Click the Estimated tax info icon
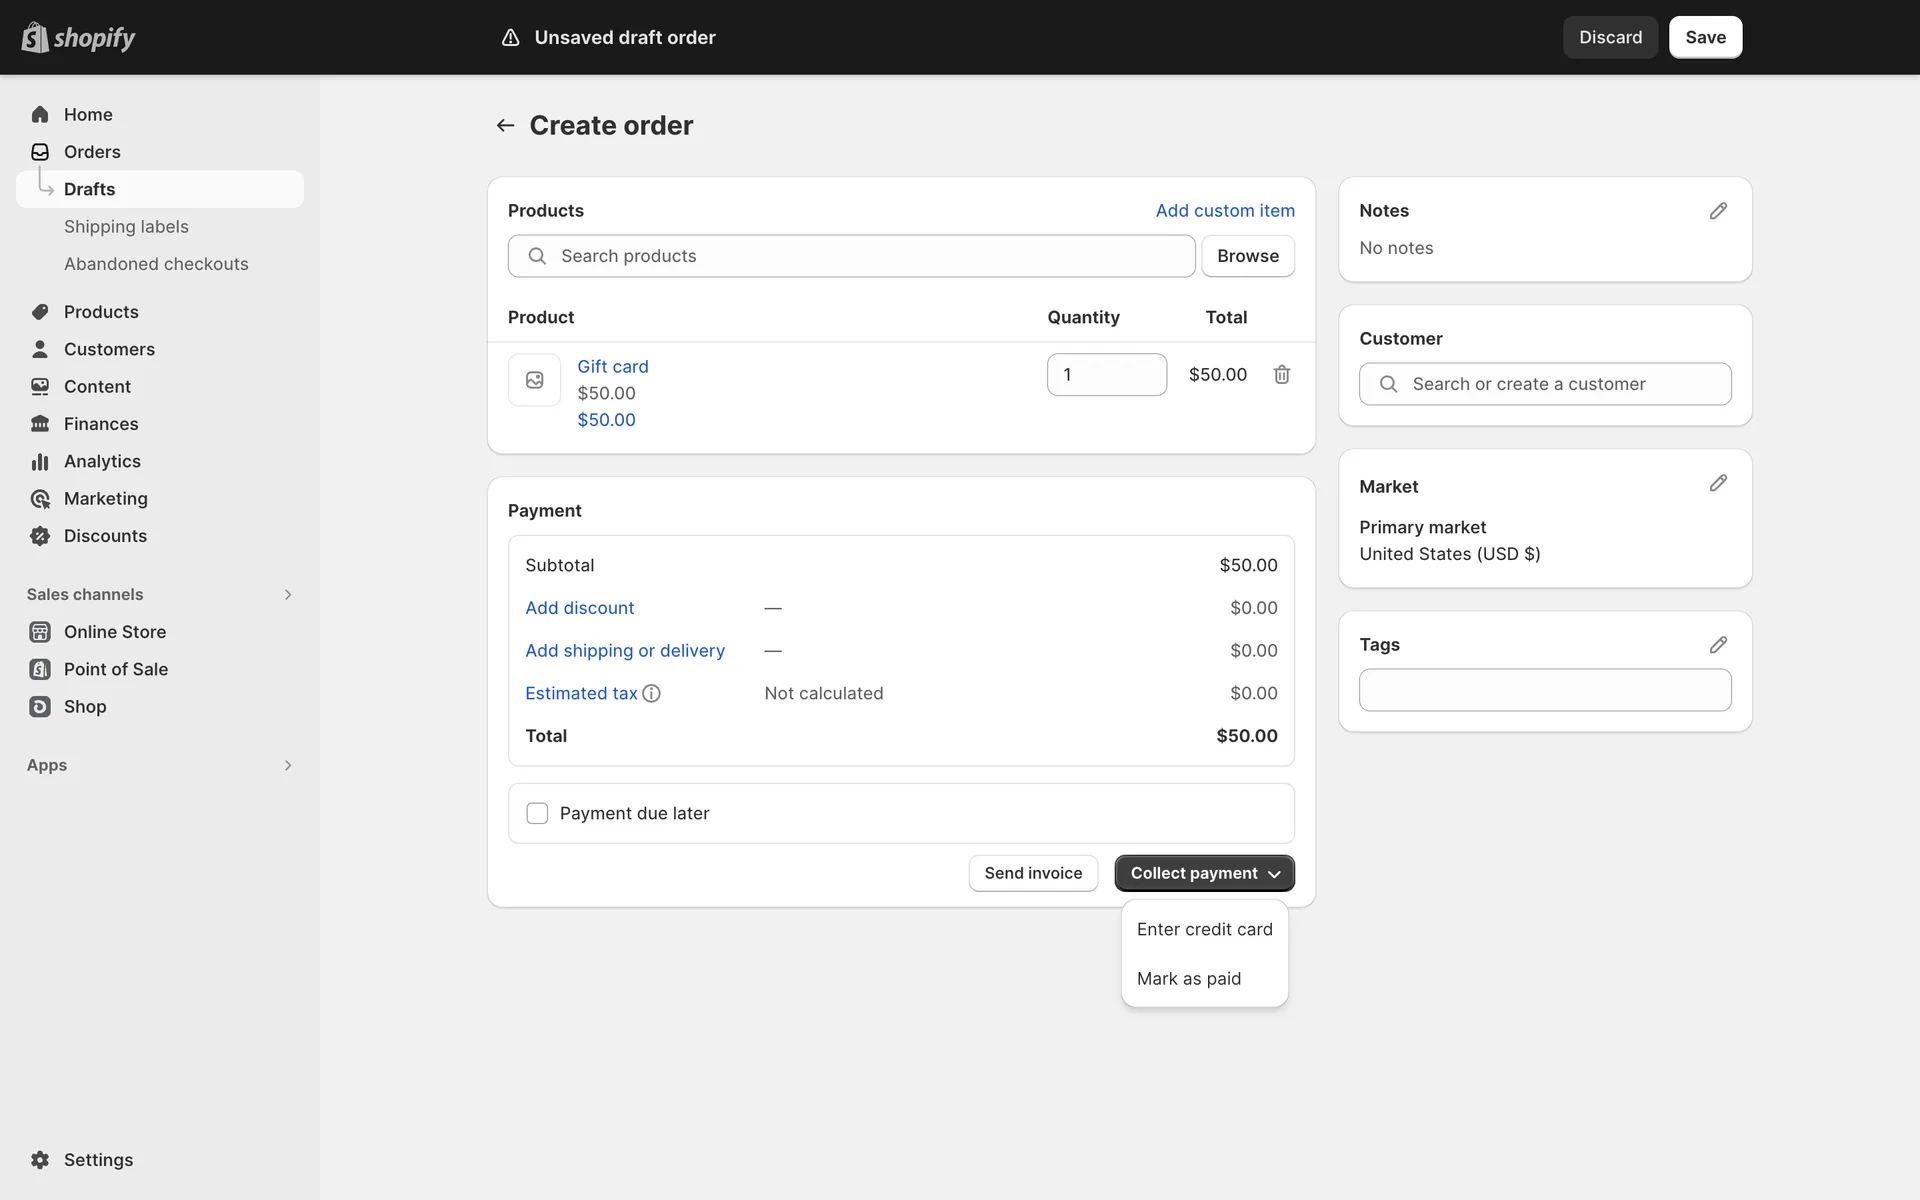The image size is (1920, 1200). (x=651, y=693)
